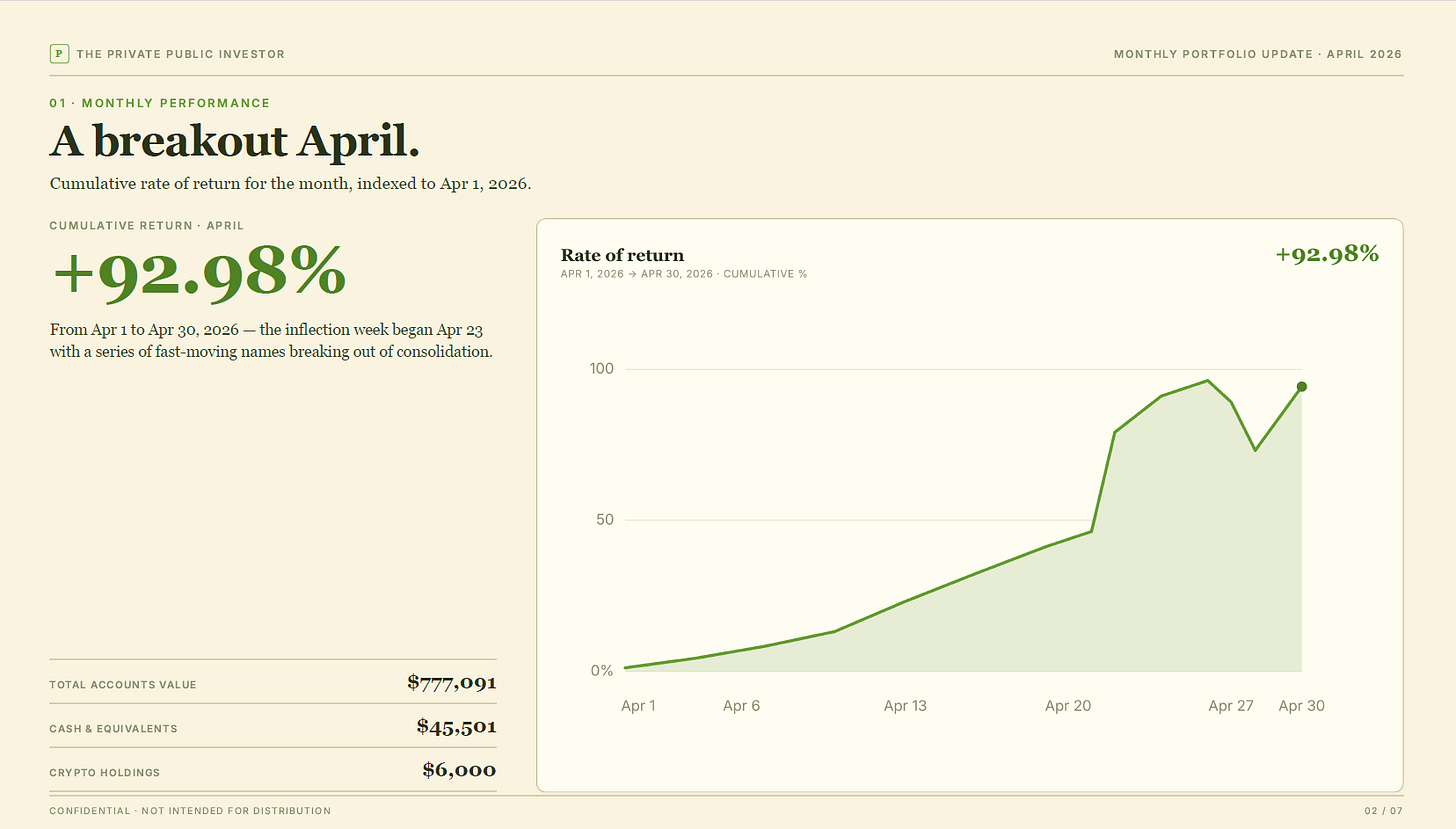Click the 'Apr 27' x-axis label
Screen dimensions: 1456x829
coord(1231,706)
